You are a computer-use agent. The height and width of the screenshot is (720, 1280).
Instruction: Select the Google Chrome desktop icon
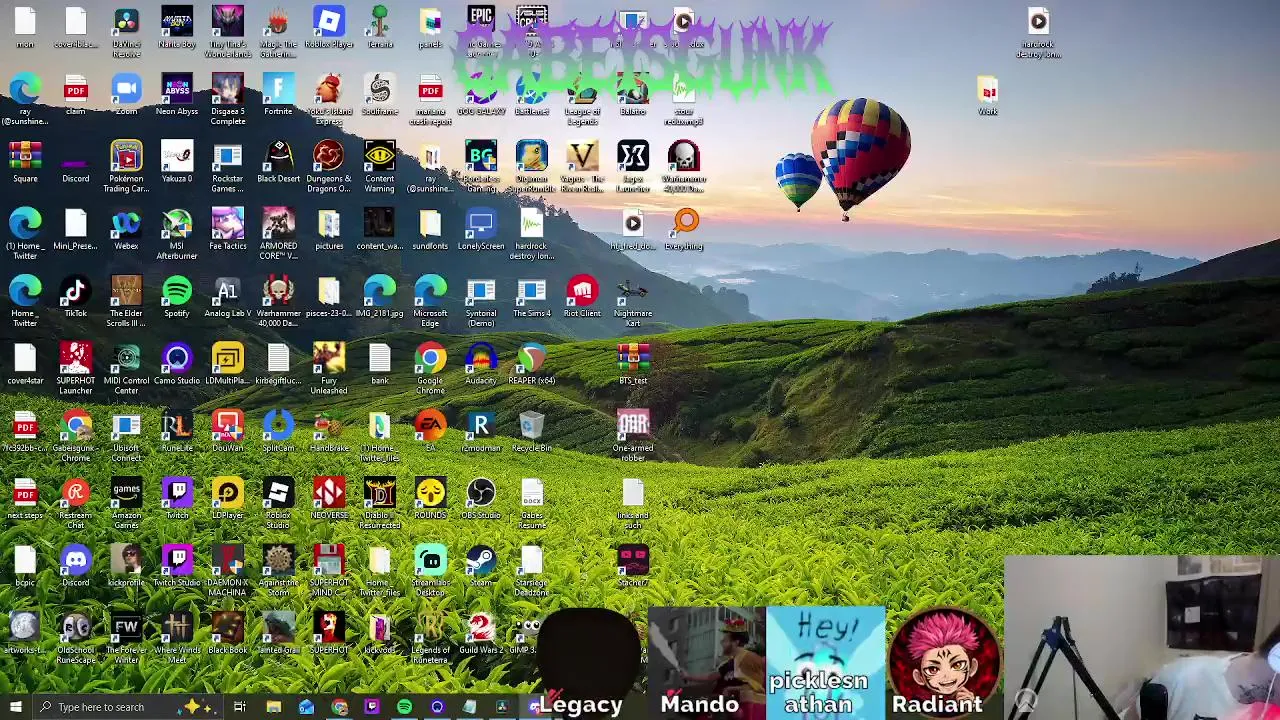click(x=430, y=368)
